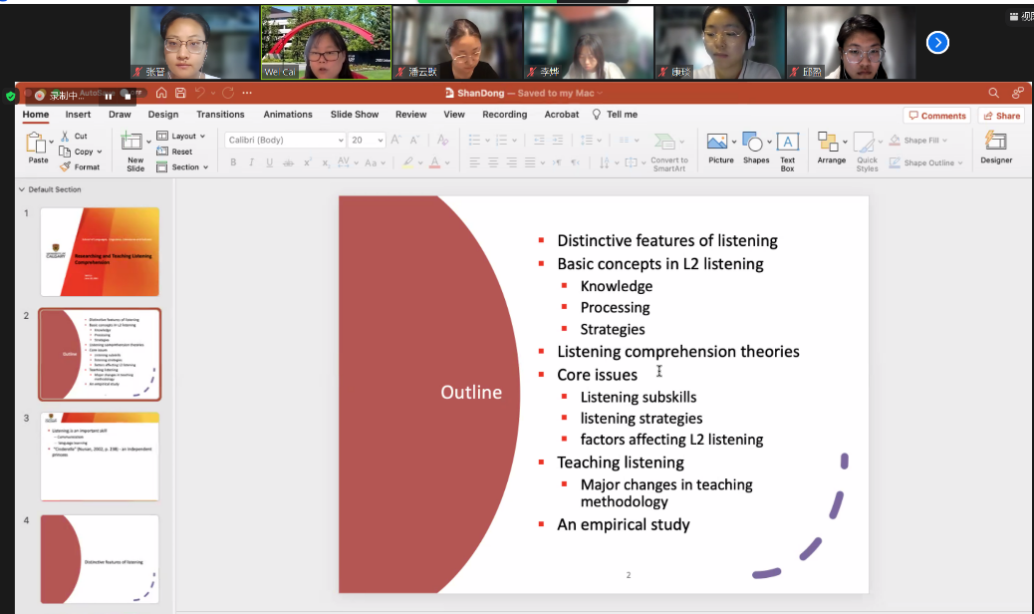Click the Save icon in title bar
This screenshot has width=1034, height=614.
pos(180,93)
